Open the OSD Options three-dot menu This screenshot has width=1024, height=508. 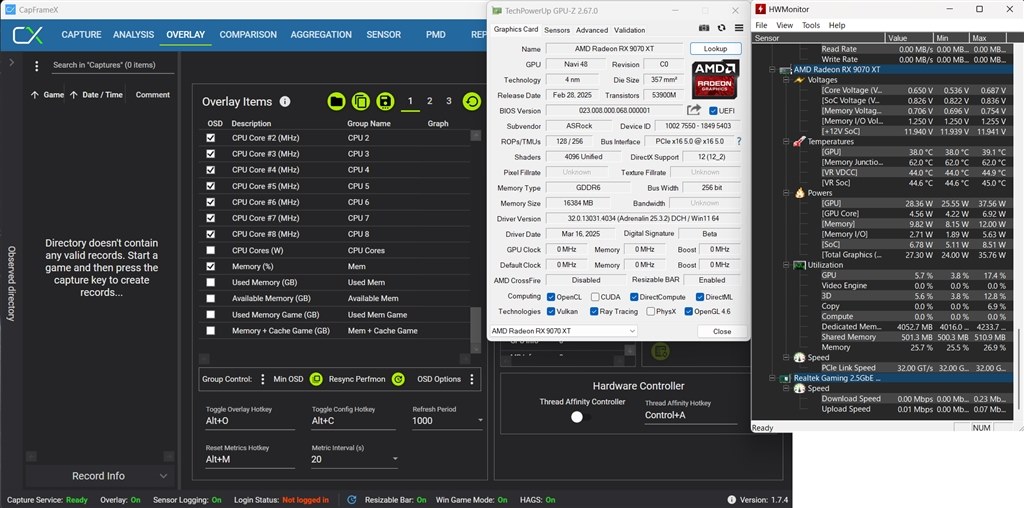[x=472, y=379]
